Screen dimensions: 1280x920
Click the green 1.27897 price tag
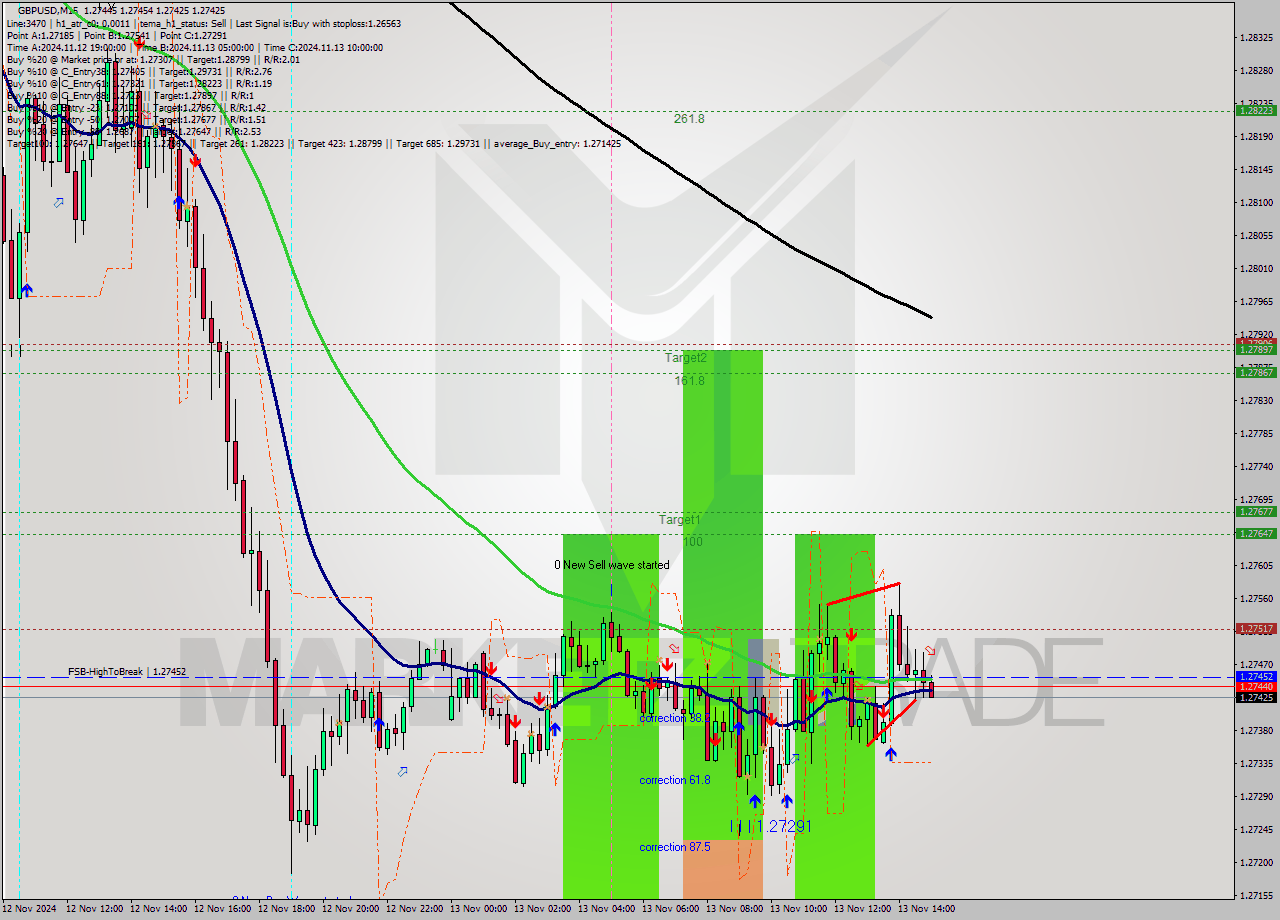[1256, 349]
